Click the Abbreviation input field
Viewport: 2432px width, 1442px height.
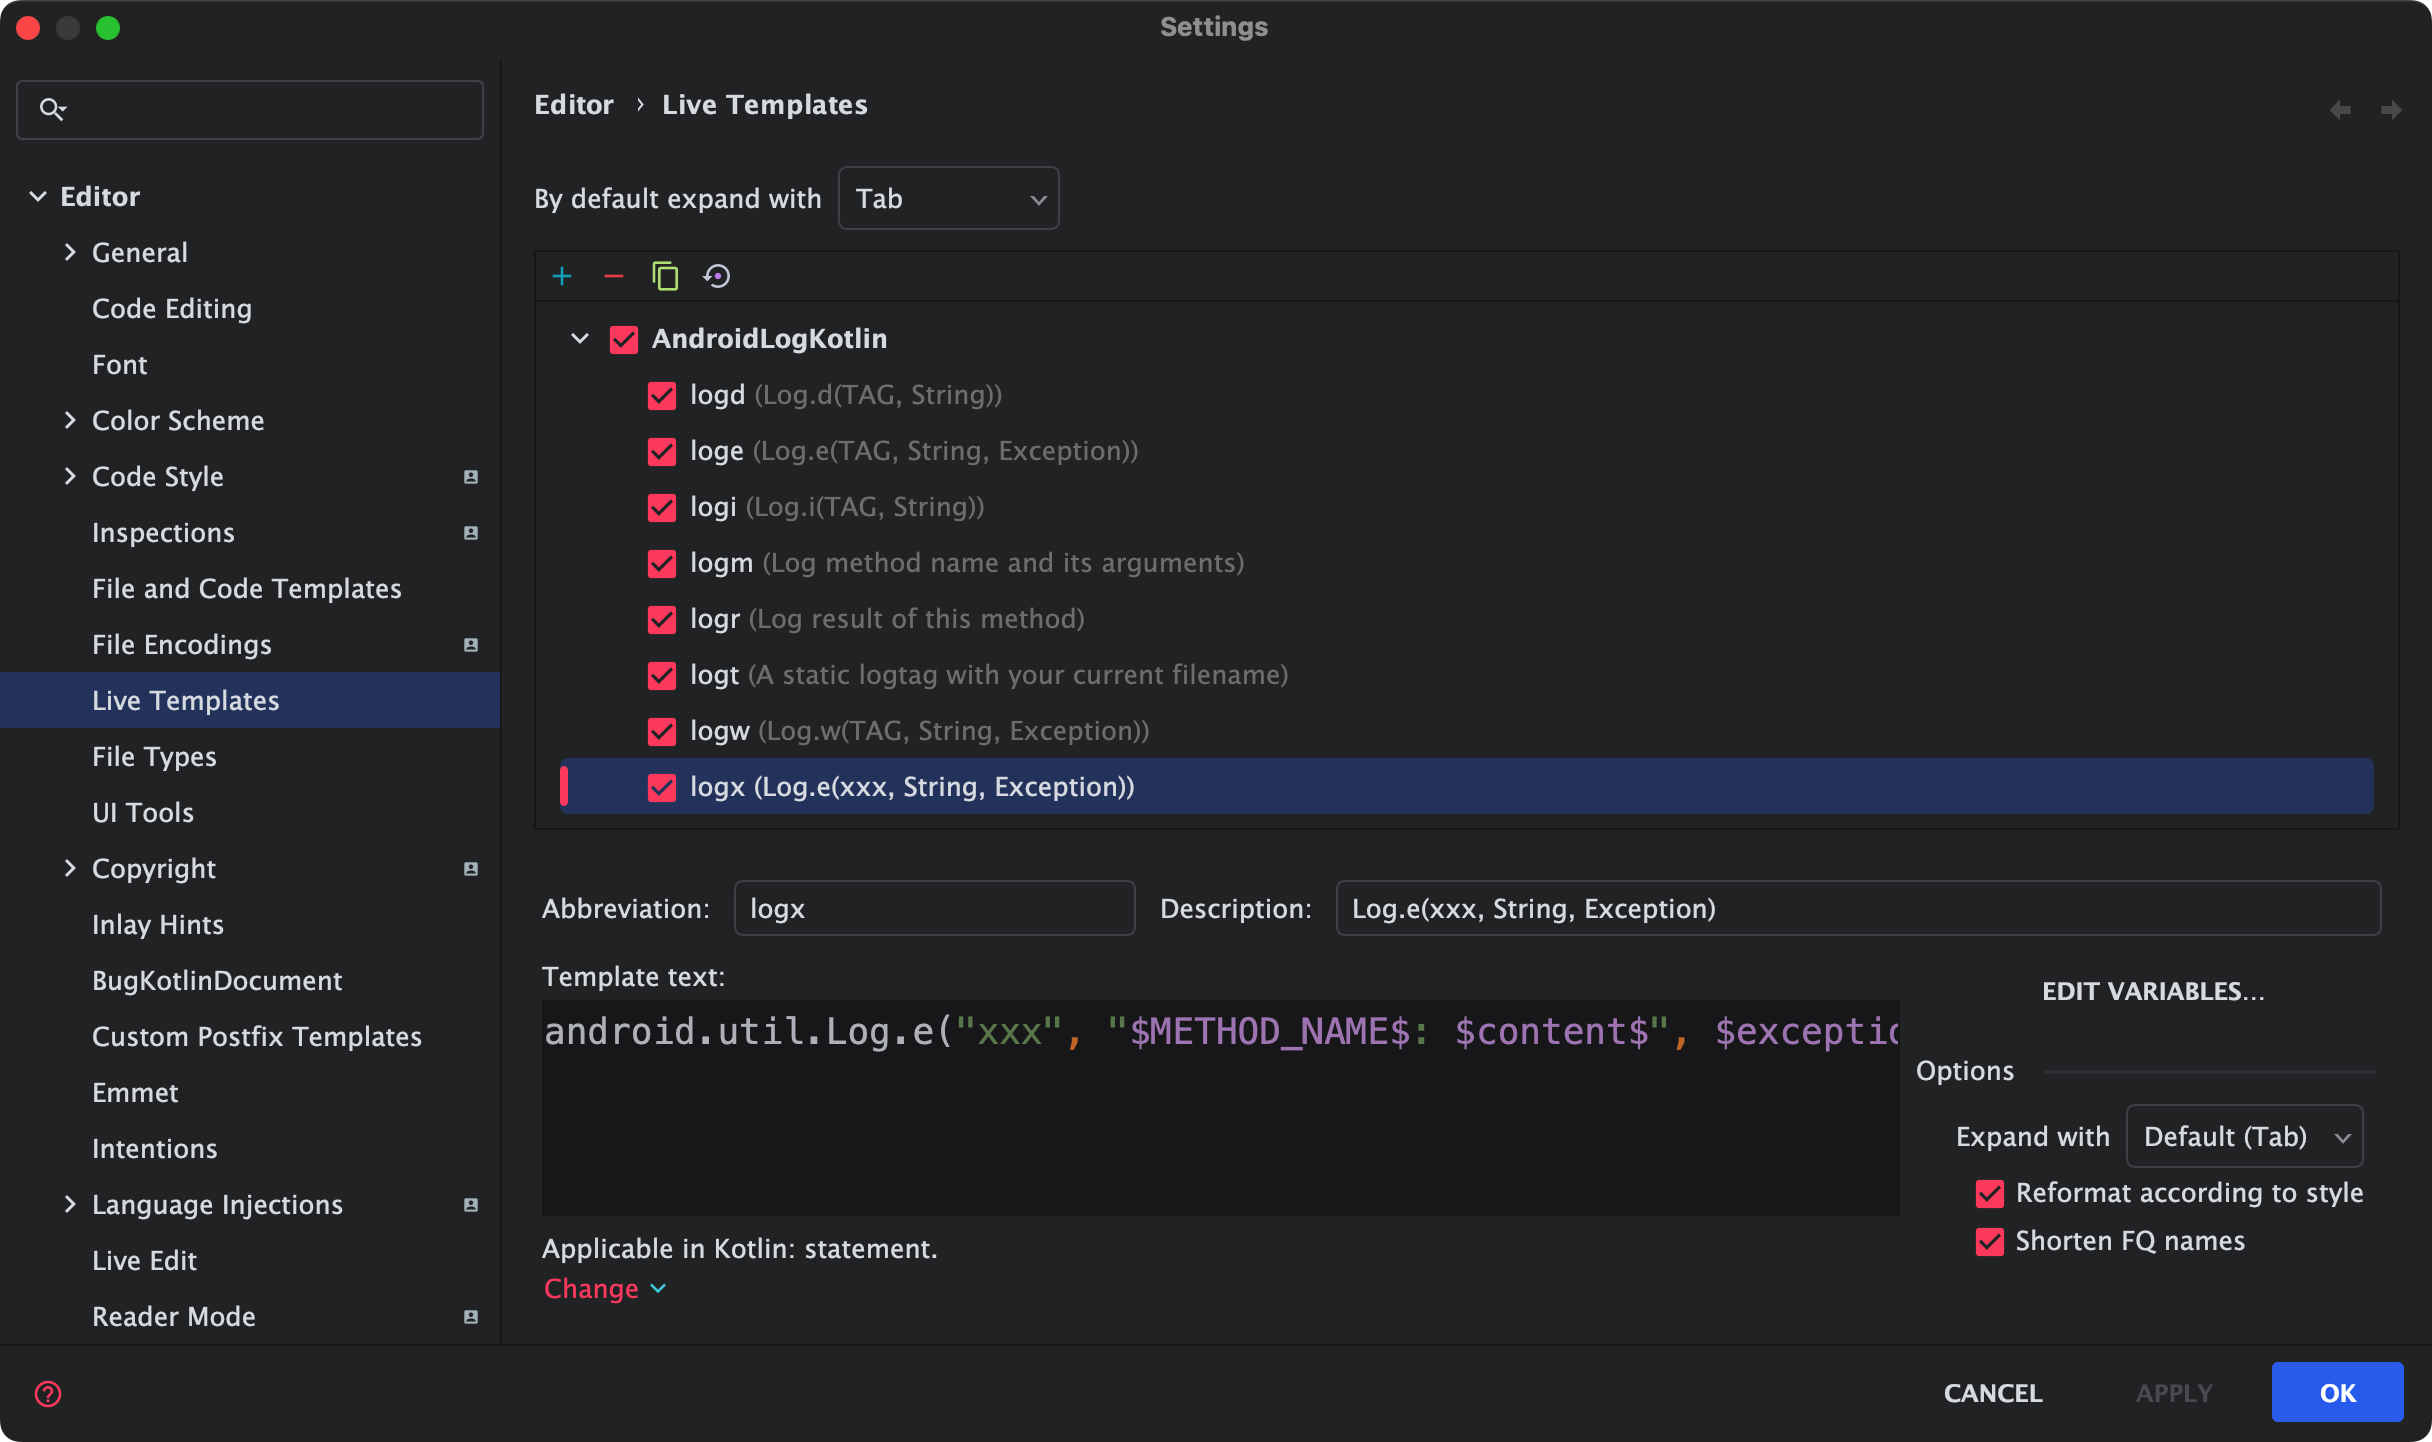[934, 908]
